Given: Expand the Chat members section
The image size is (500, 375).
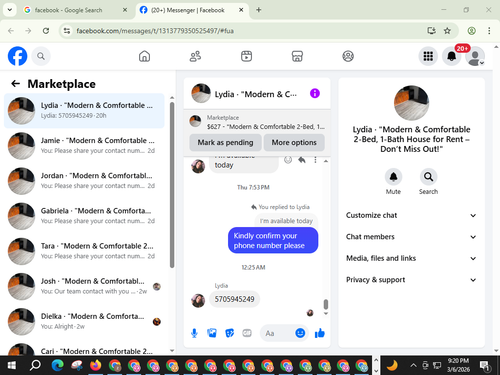Looking at the screenshot, I should pyautogui.click(x=411, y=237).
